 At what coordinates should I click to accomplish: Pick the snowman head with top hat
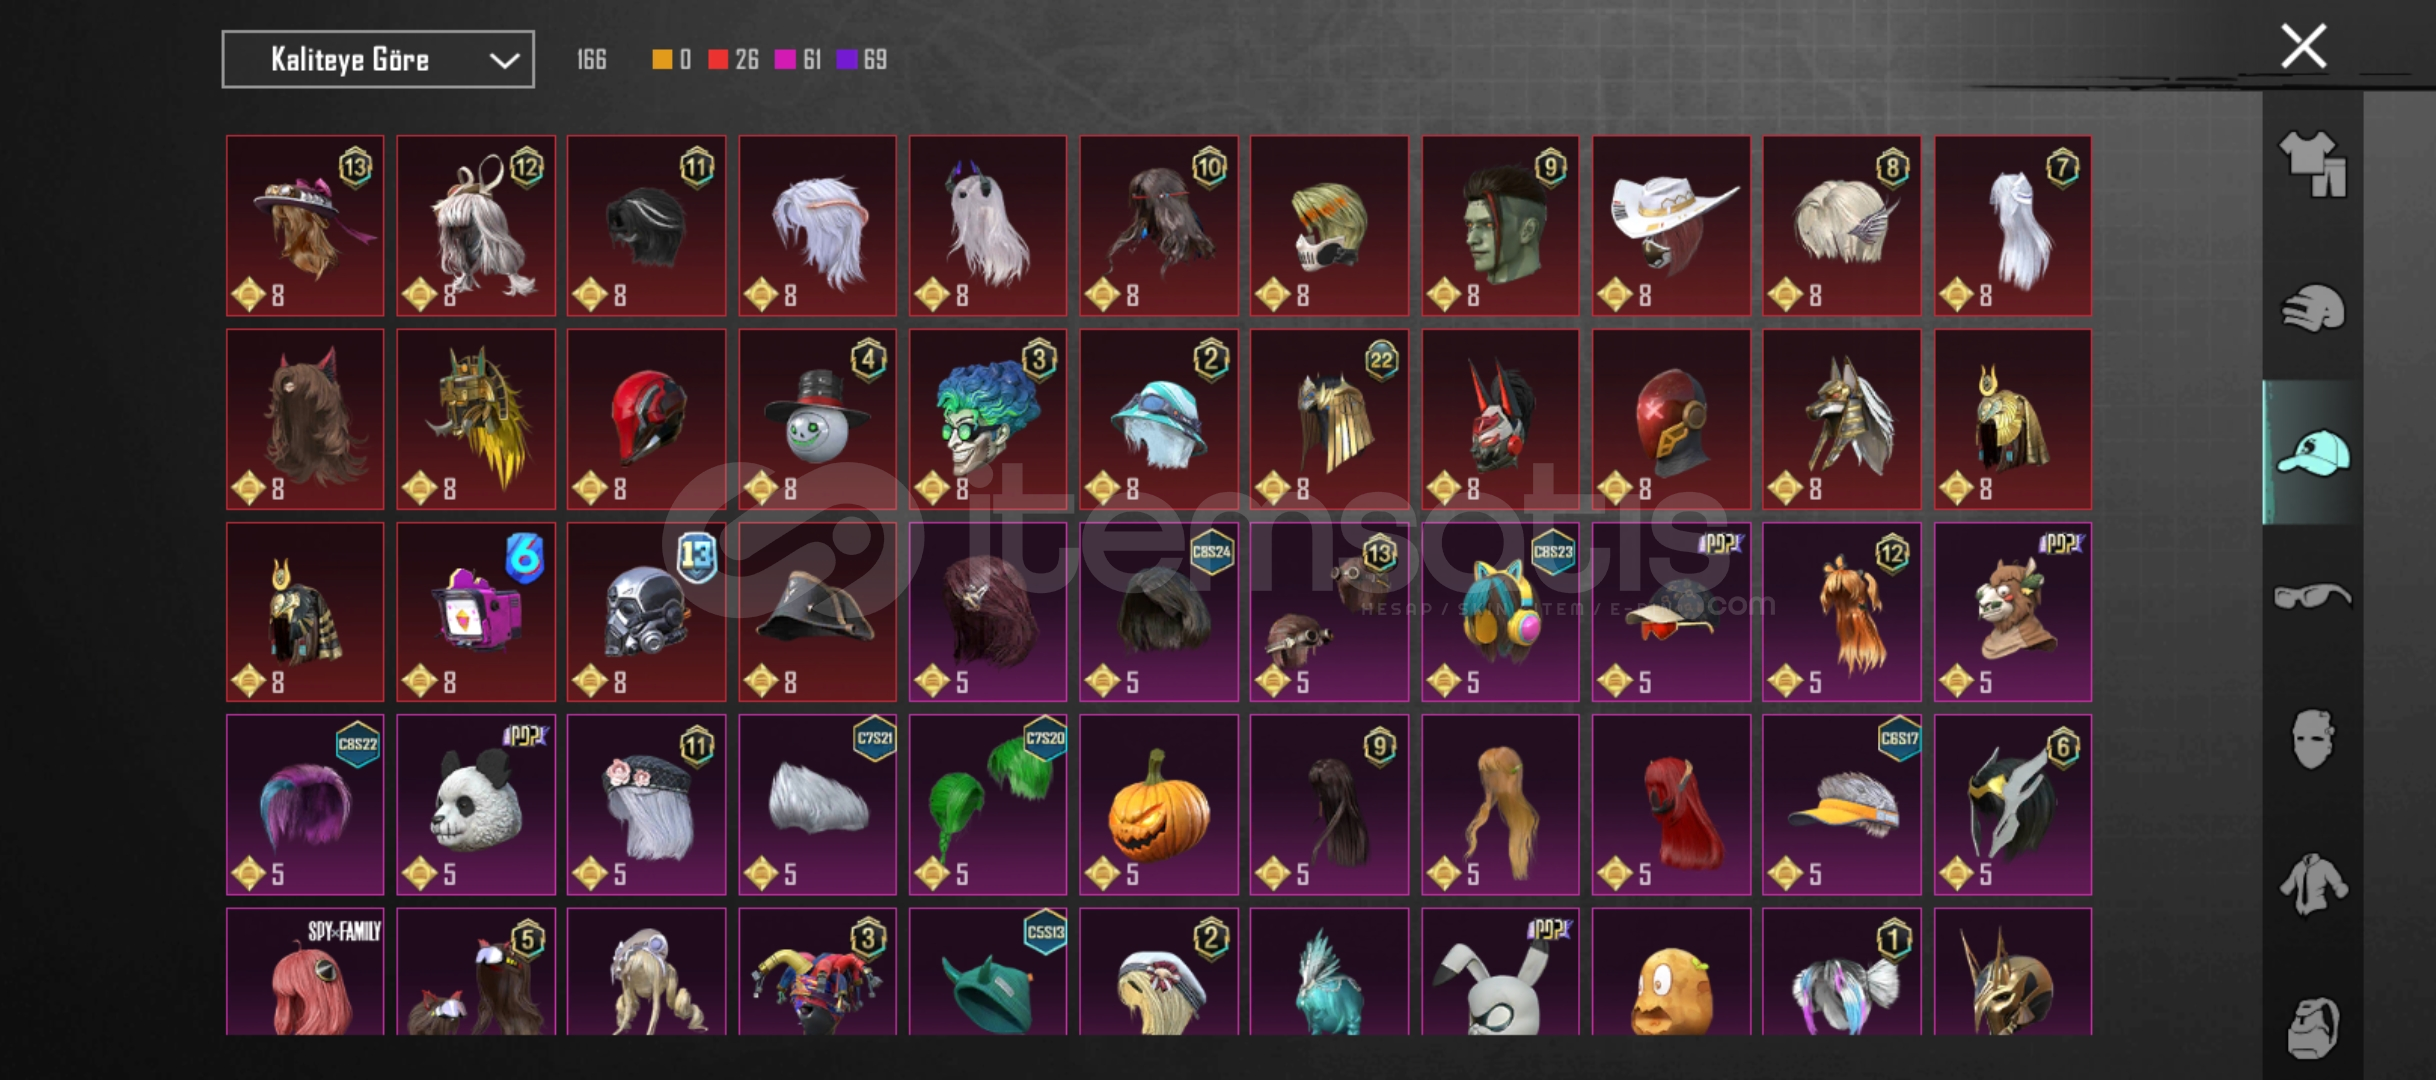click(x=817, y=419)
